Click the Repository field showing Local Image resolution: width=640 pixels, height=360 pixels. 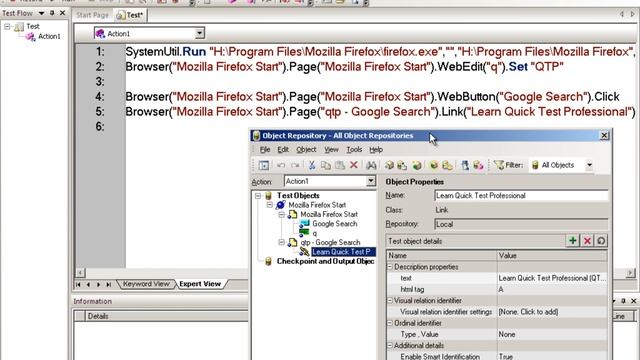[x=521, y=224]
